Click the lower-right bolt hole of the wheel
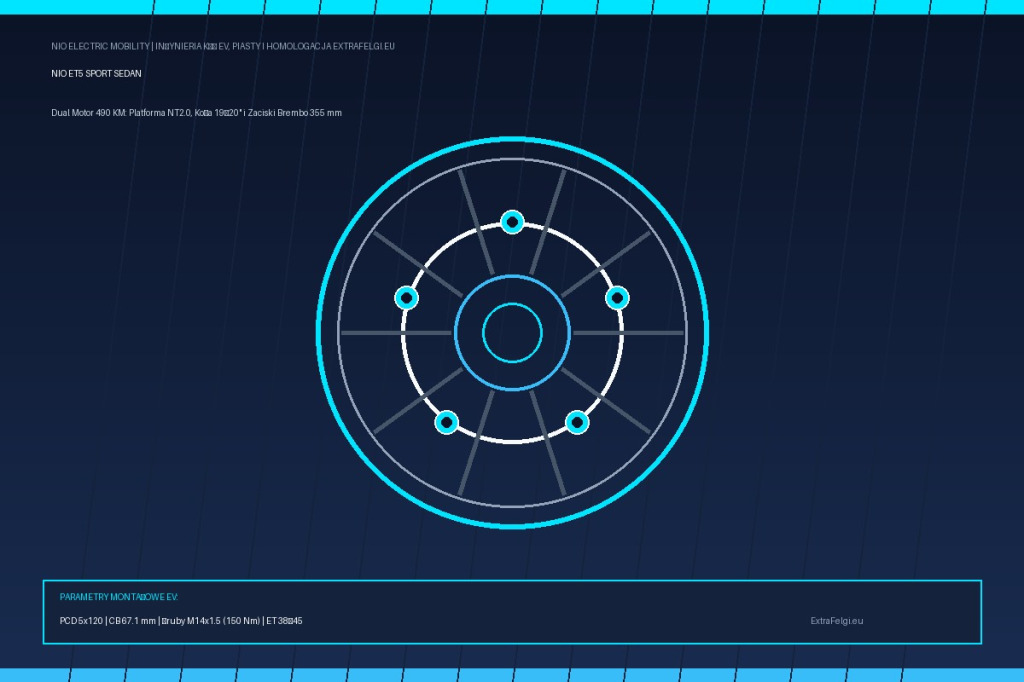 click(577, 422)
